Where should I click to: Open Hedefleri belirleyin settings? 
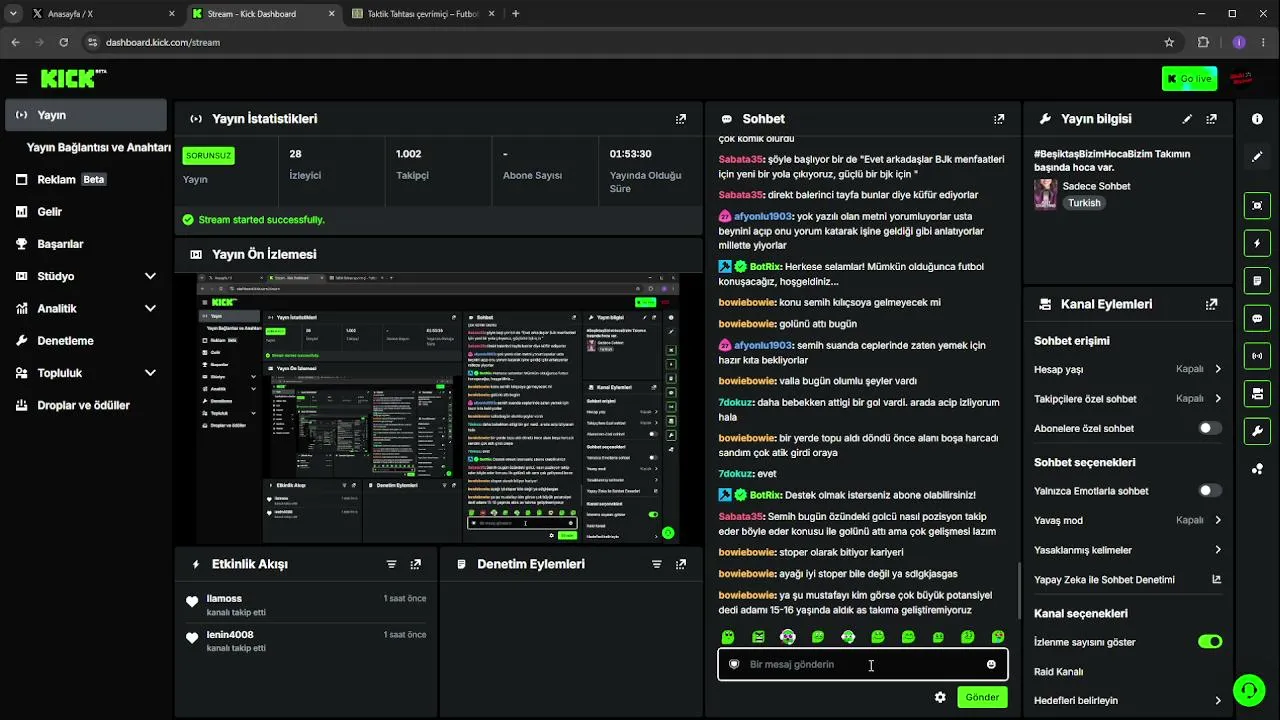tap(1128, 701)
